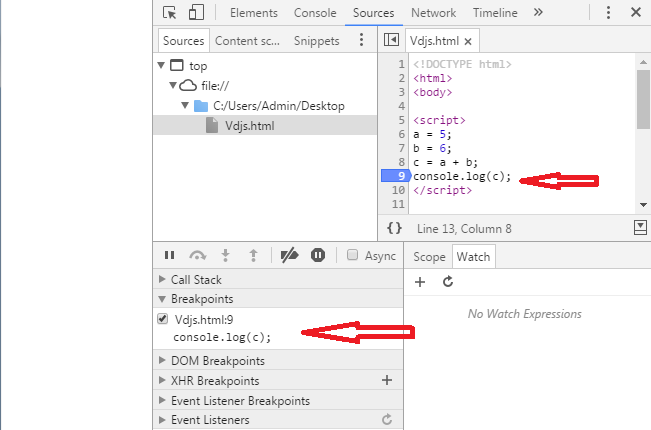The width and height of the screenshot is (651, 430).
Task: Click the inspect element picker icon
Action: (x=170, y=13)
